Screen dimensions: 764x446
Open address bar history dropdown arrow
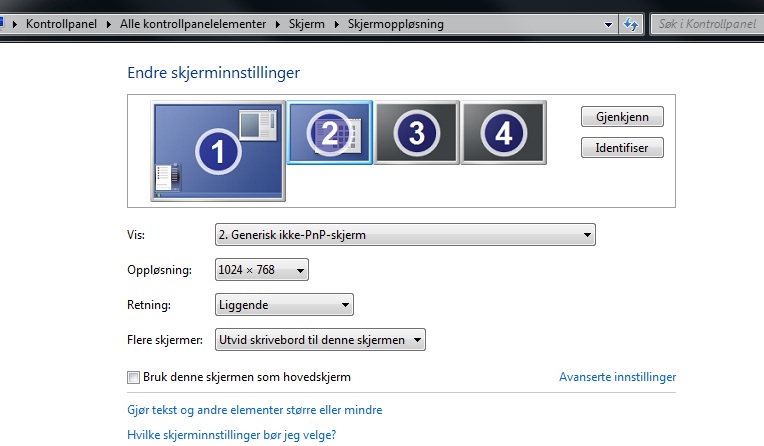(608, 24)
